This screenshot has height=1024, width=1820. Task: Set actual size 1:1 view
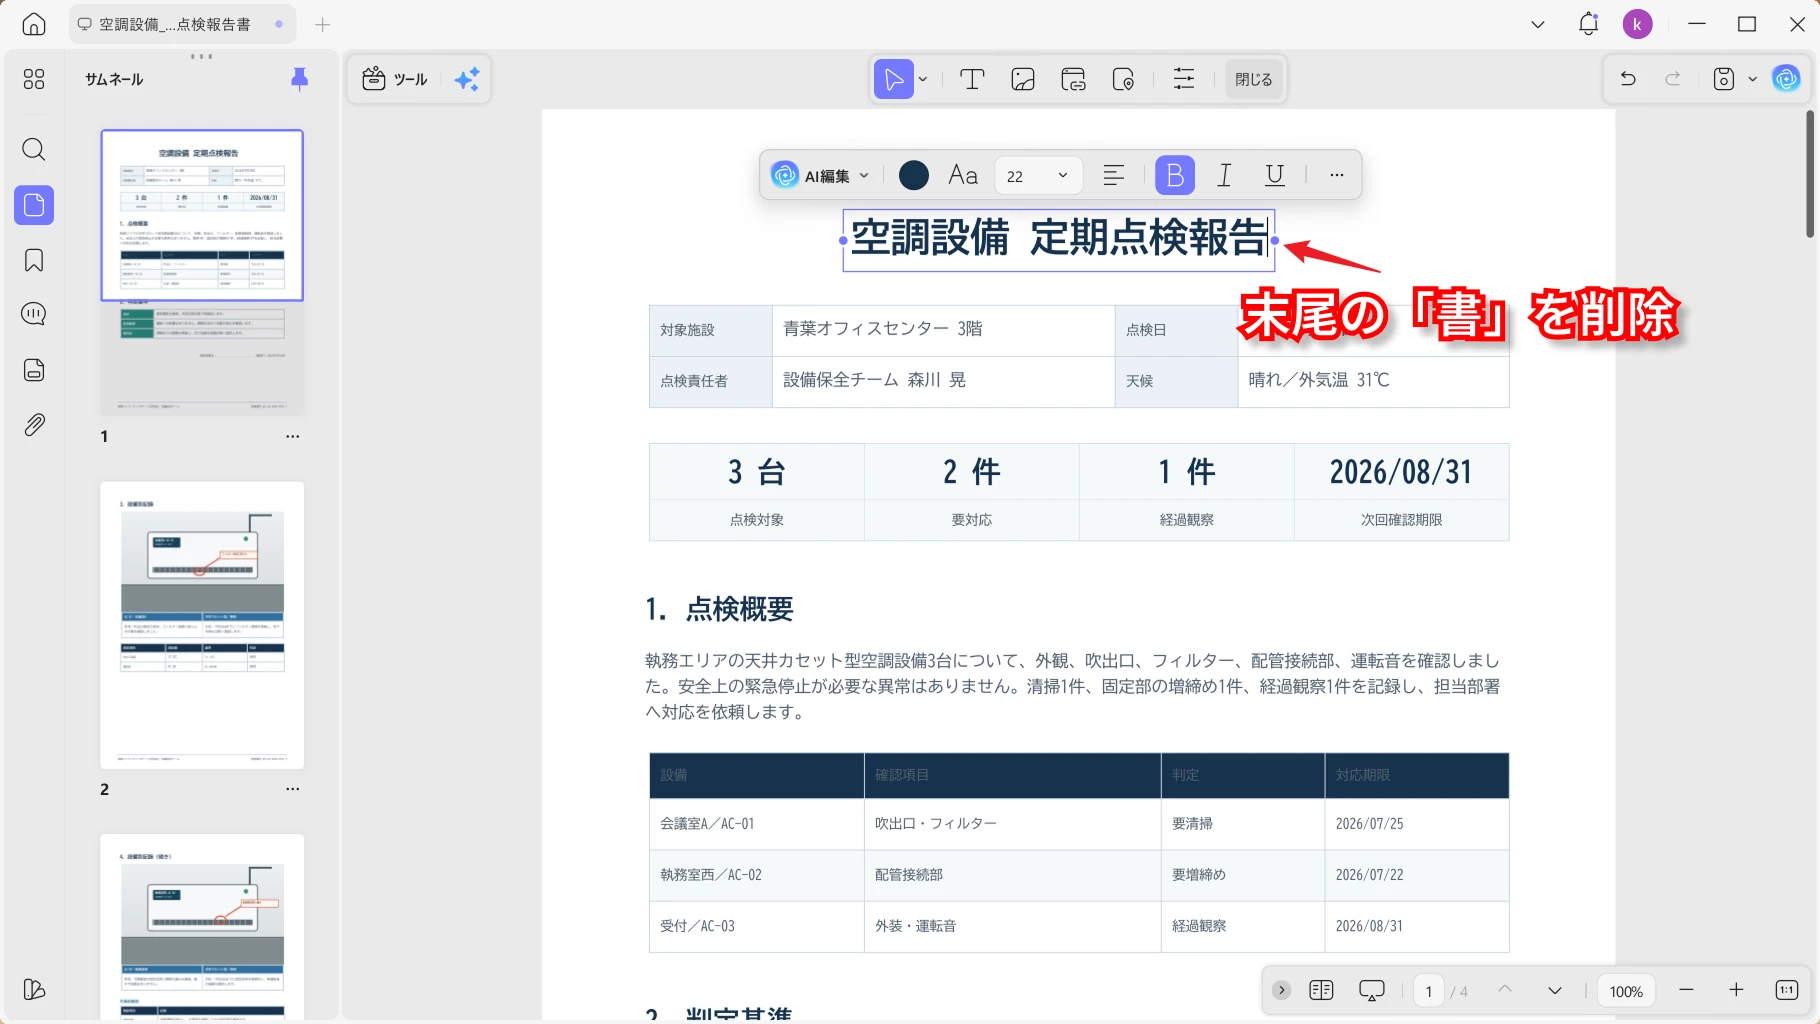click(x=1787, y=990)
